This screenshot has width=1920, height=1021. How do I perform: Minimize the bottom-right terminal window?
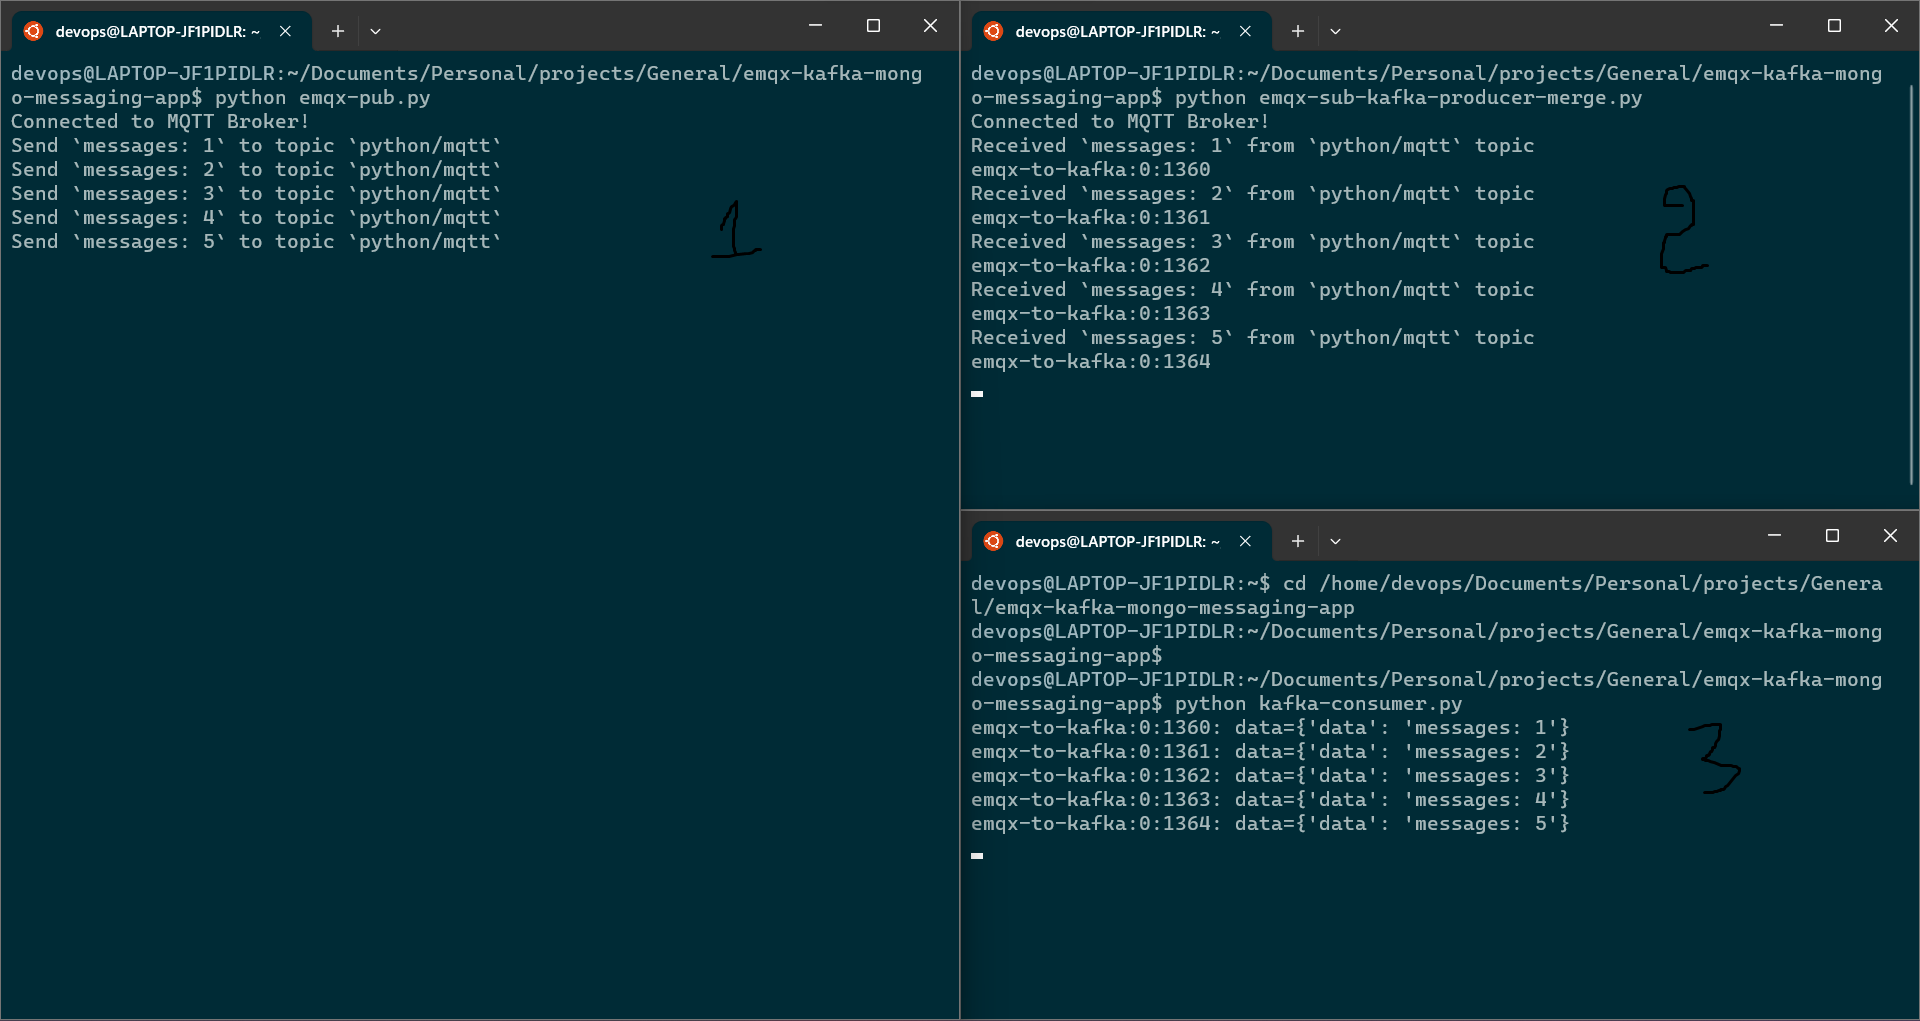[1775, 536]
